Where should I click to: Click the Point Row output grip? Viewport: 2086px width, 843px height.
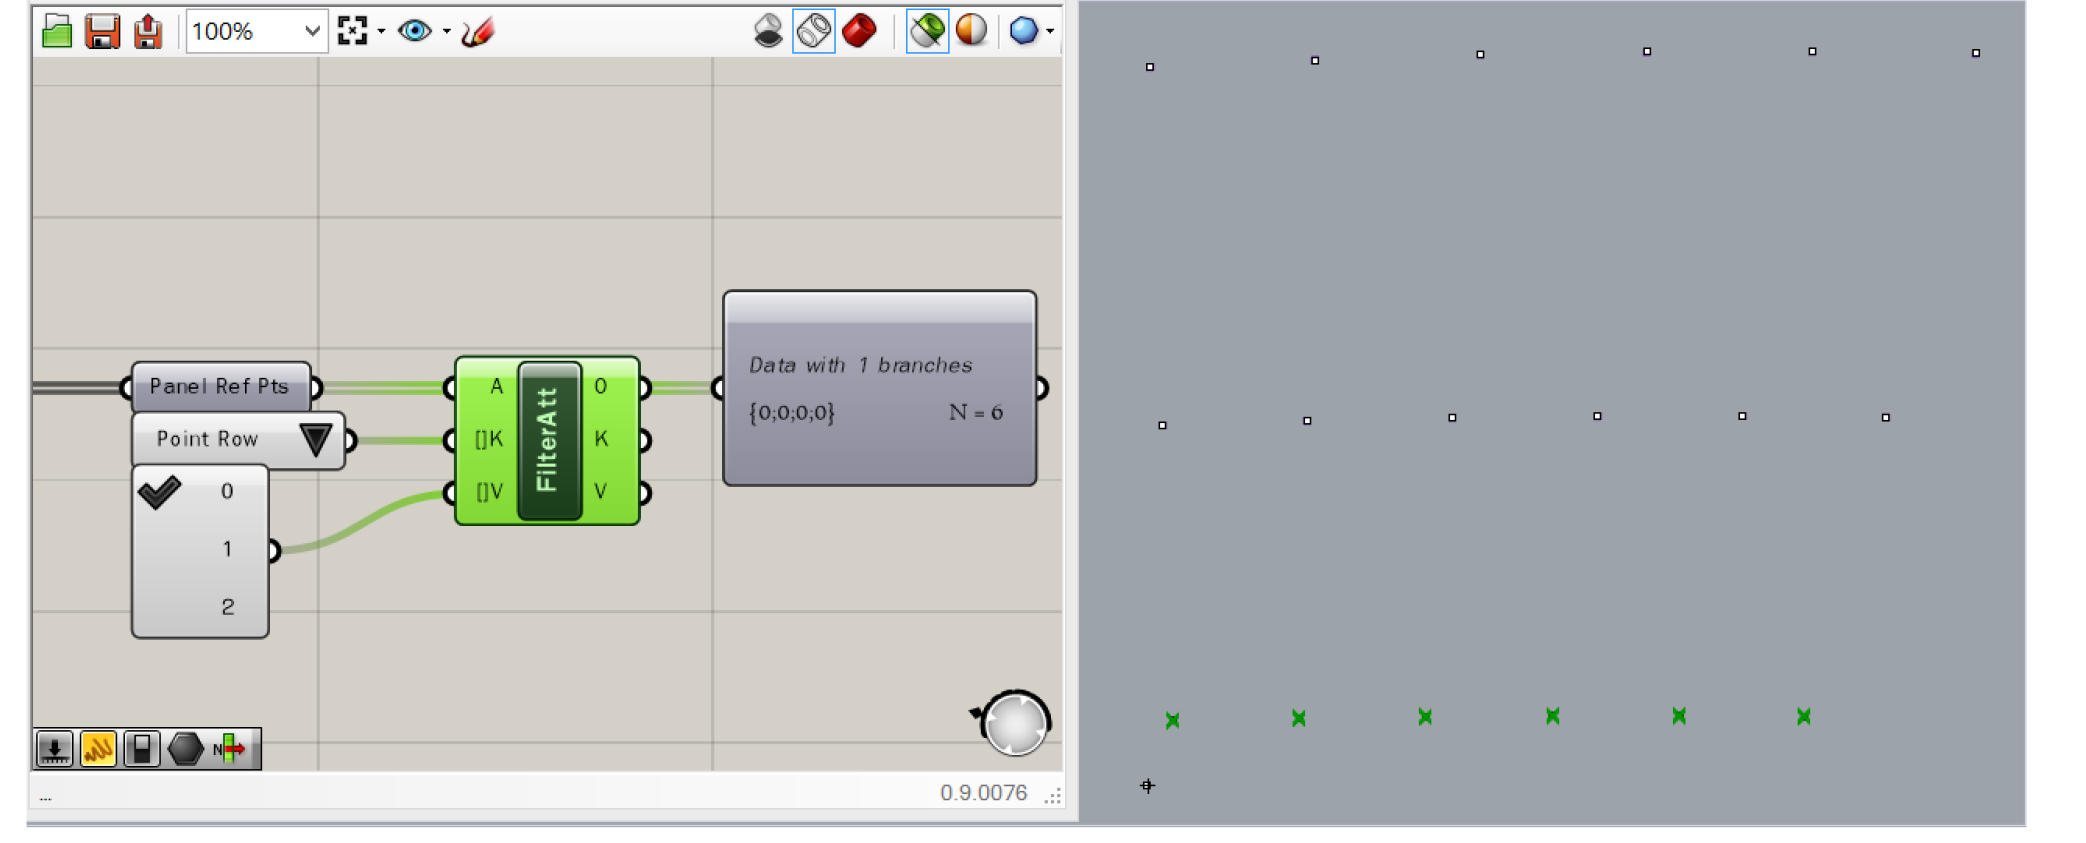click(x=351, y=439)
